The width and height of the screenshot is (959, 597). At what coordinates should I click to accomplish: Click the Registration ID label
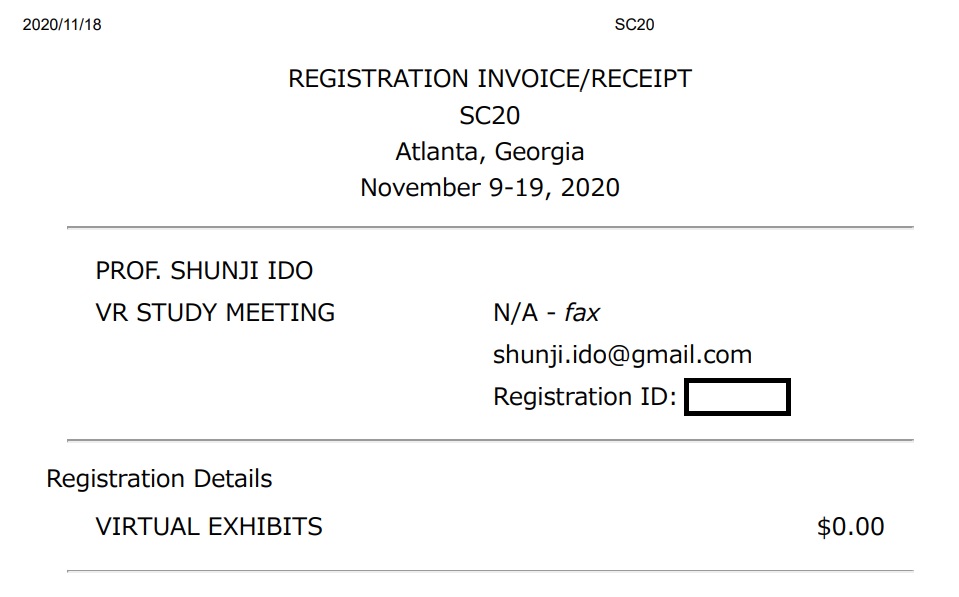pyautogui.click(x=585, y=397)
